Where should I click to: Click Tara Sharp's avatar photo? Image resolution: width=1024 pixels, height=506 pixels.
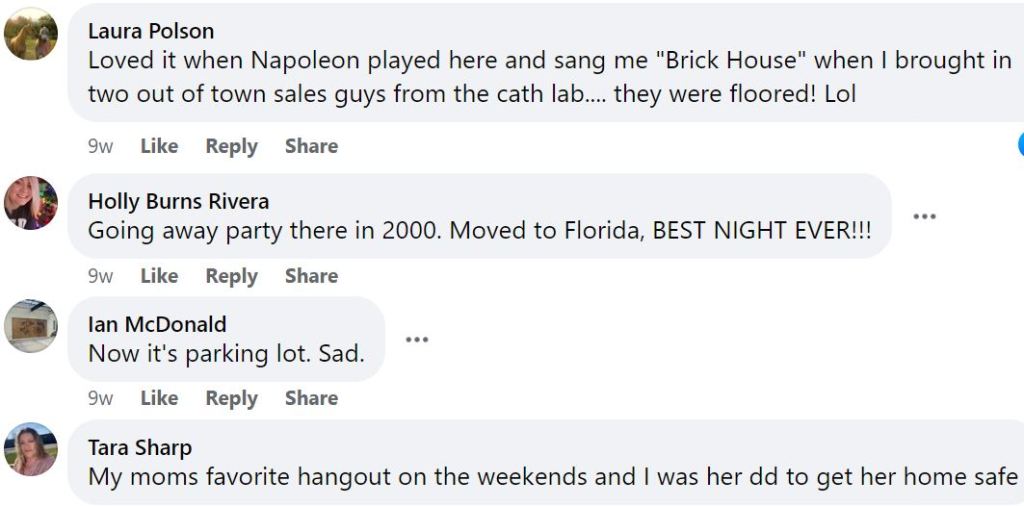31,449
